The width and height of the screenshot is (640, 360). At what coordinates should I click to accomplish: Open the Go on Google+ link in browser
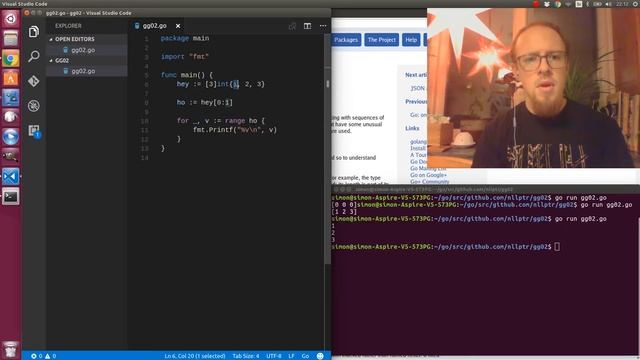[x=428, y=175]
